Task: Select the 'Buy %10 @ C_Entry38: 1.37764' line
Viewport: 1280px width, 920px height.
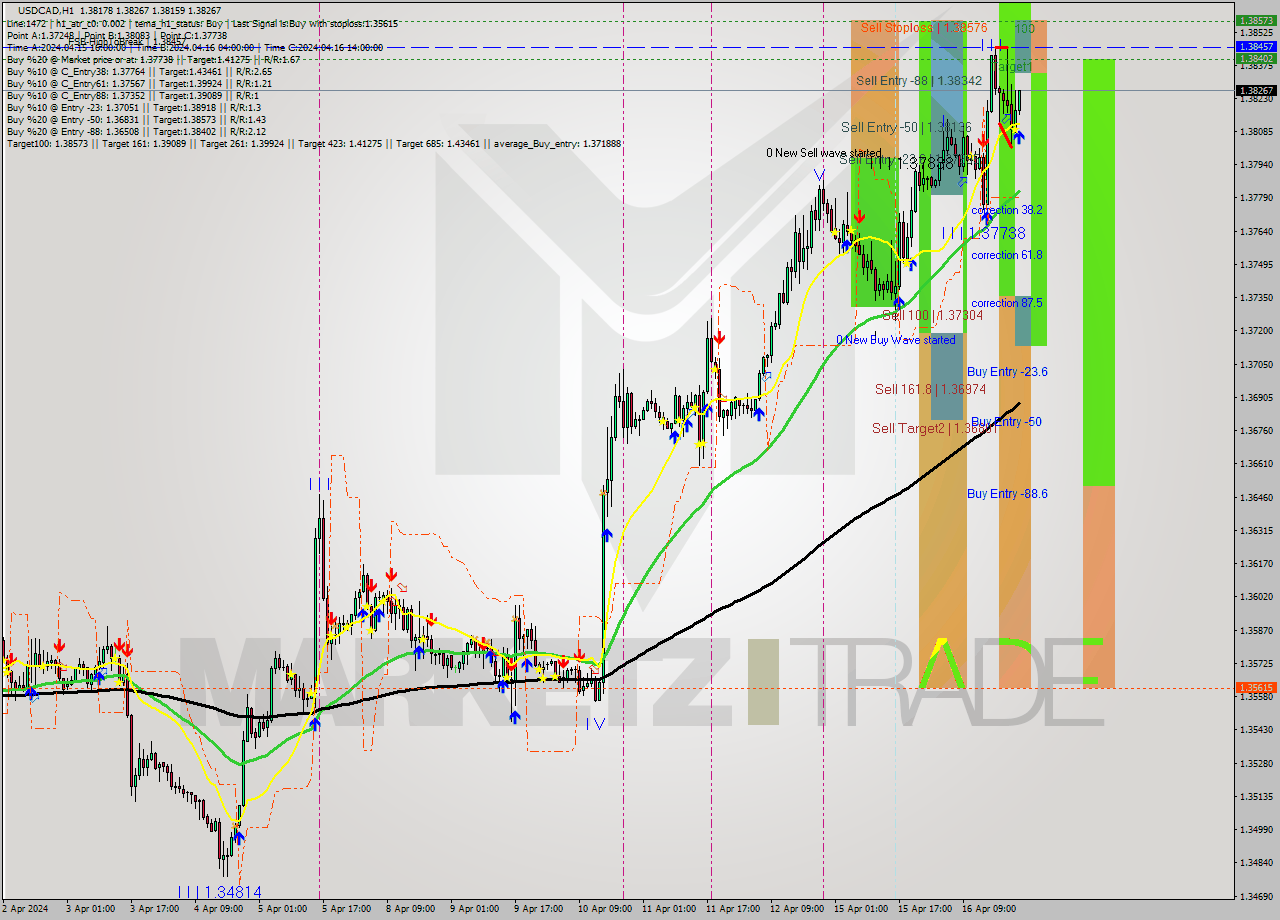Action: 138,72
